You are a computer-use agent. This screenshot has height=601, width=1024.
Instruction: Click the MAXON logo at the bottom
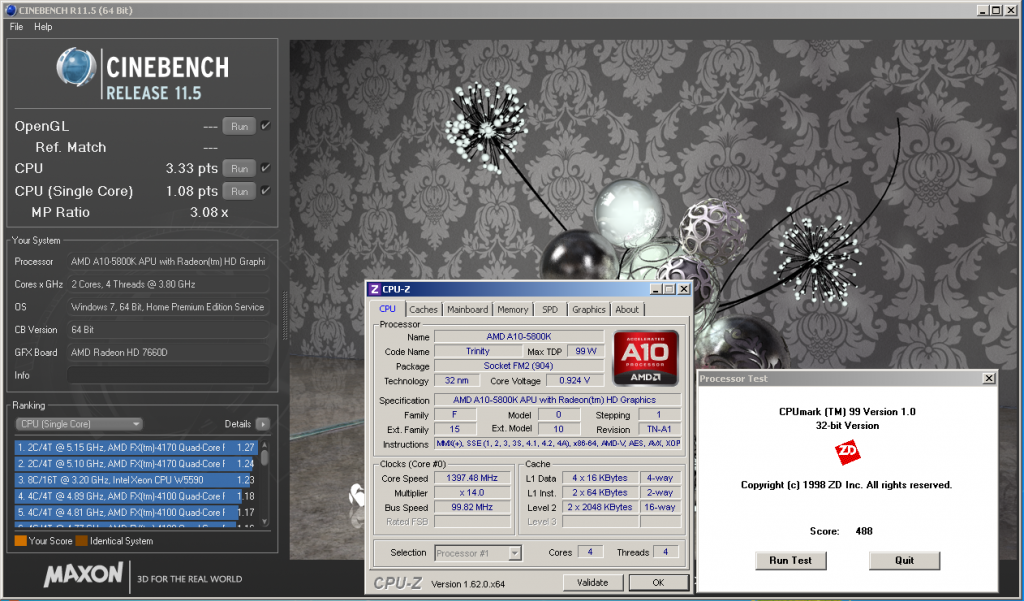pos(83,576)
